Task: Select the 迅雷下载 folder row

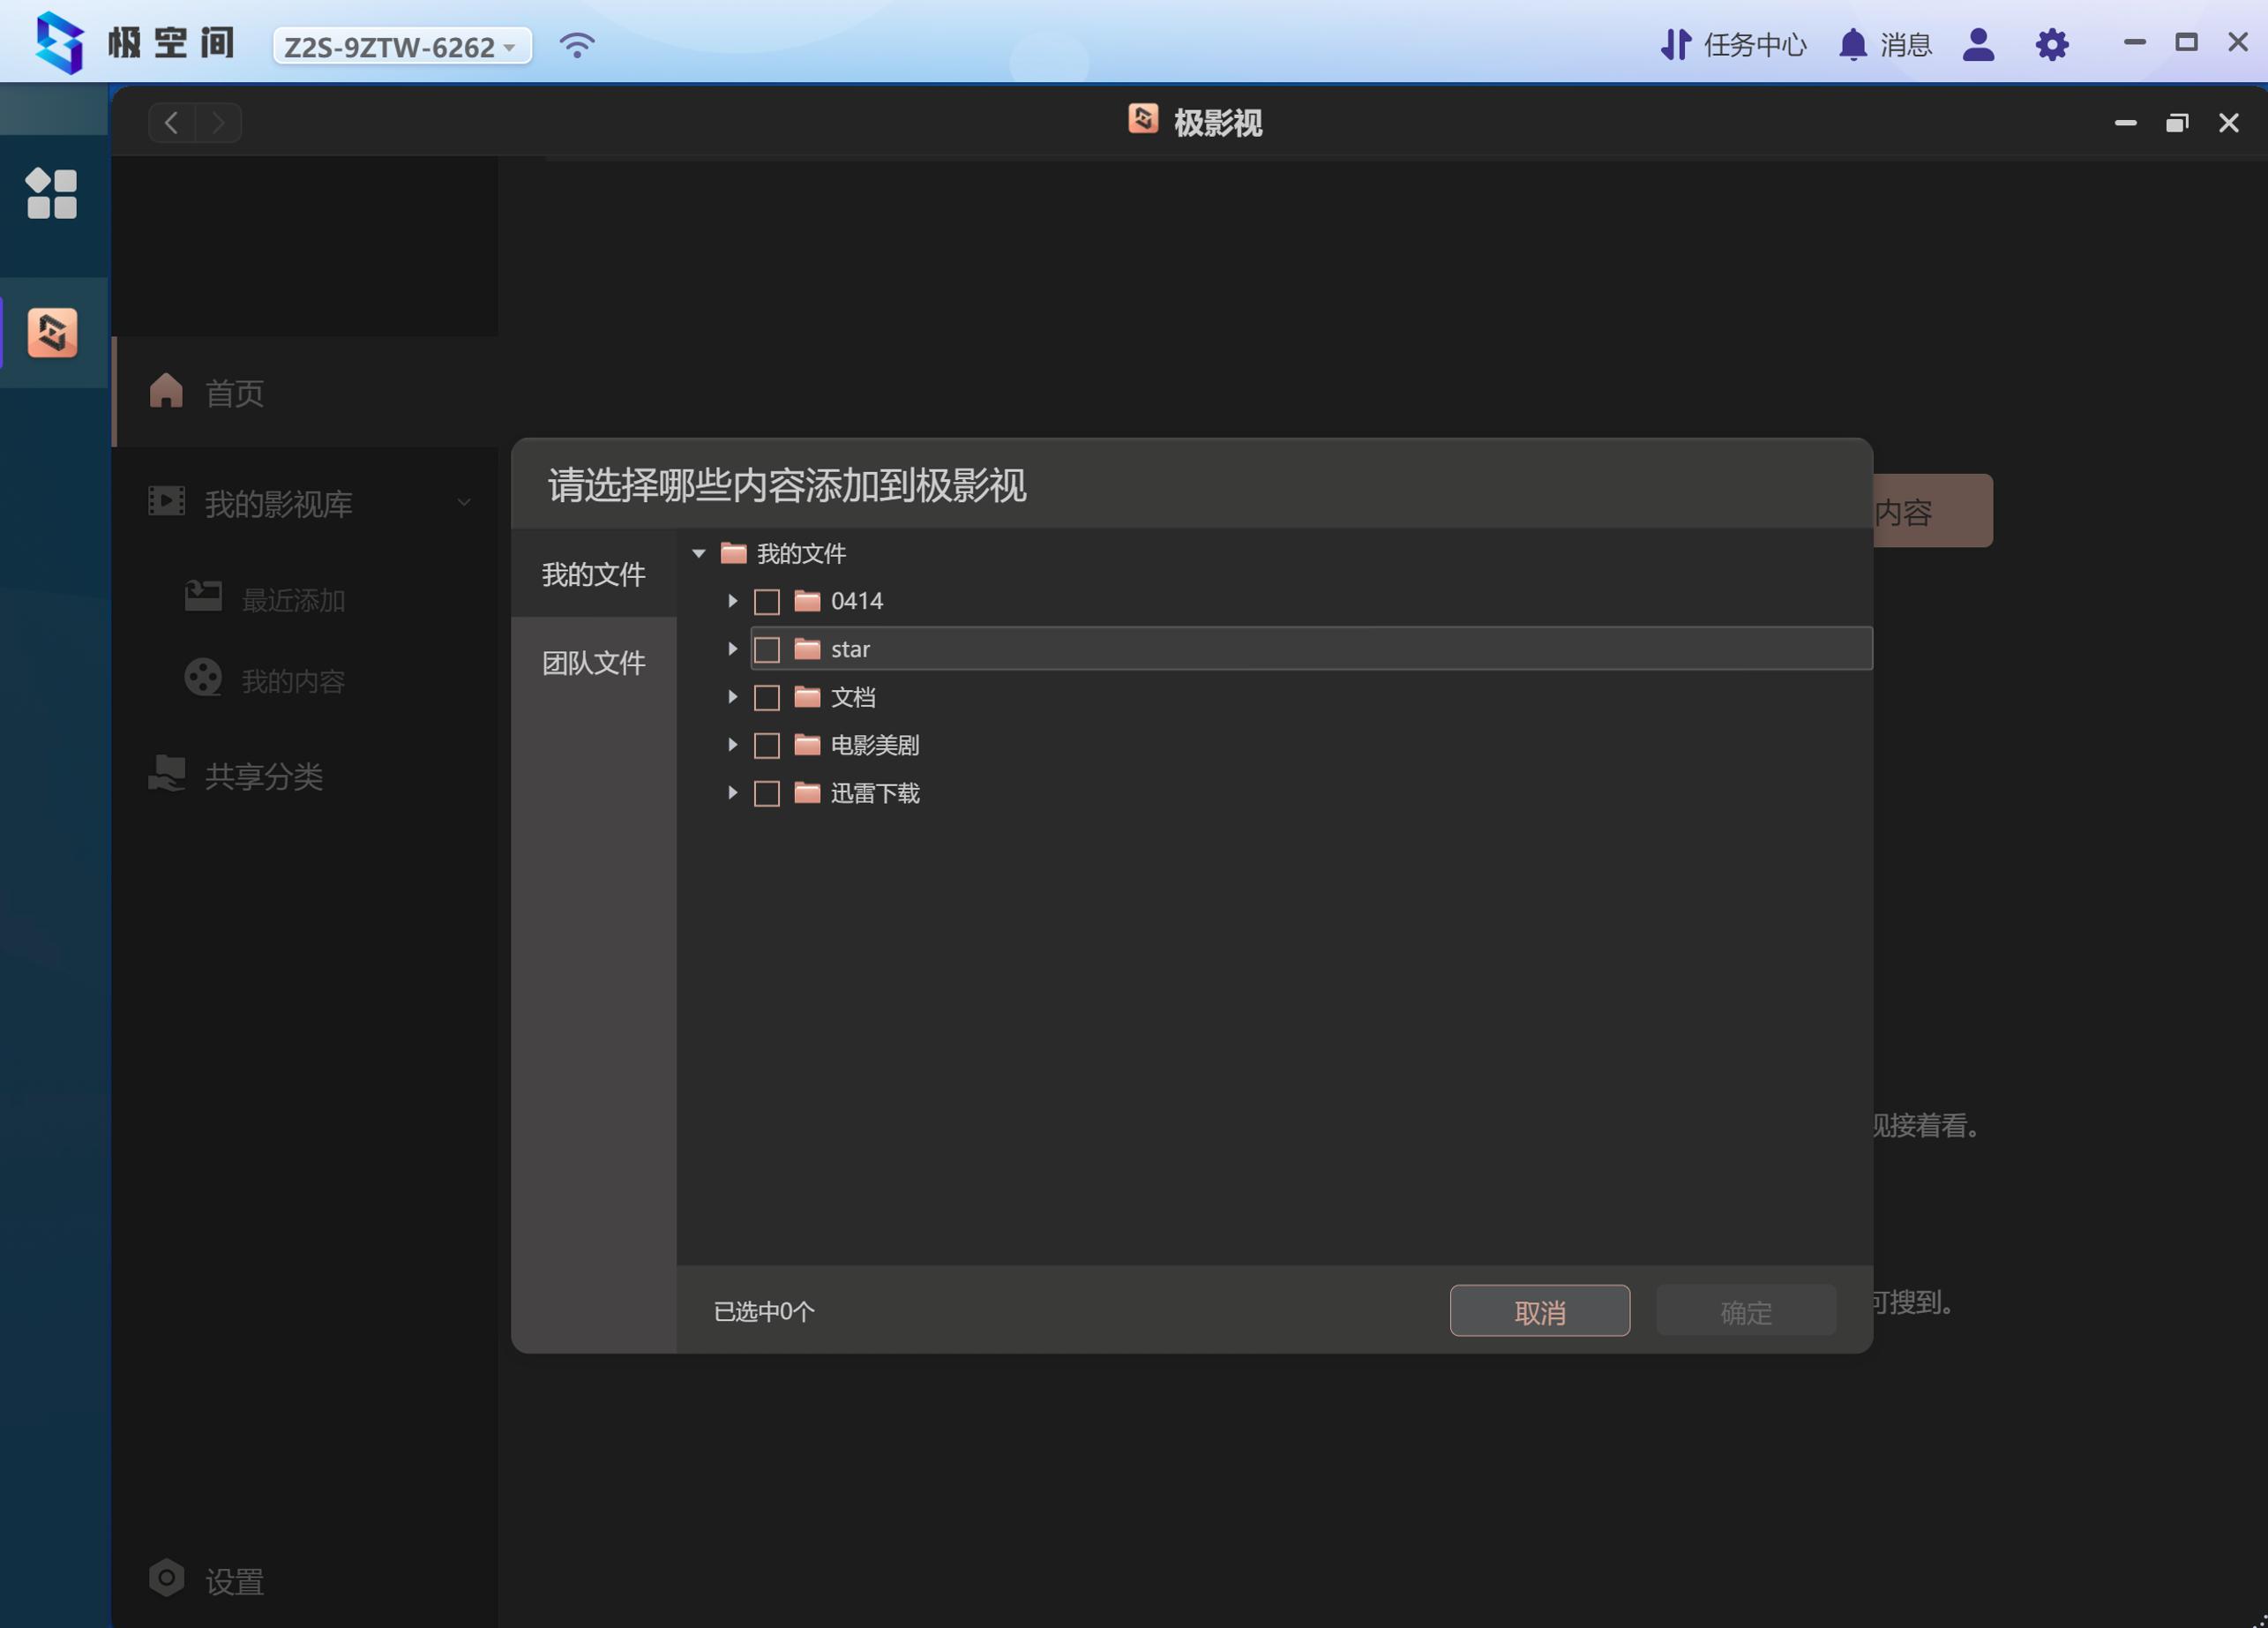Action: 875,794
